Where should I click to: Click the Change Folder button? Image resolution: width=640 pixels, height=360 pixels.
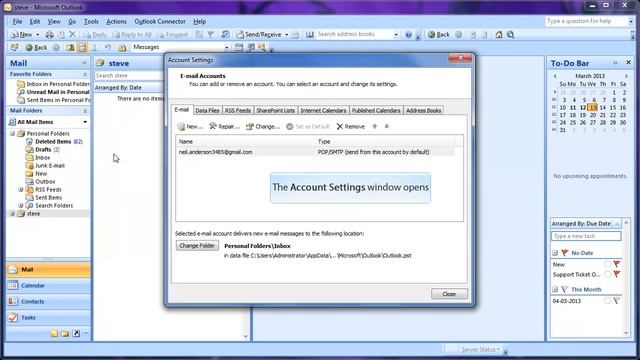pos(197,246)
